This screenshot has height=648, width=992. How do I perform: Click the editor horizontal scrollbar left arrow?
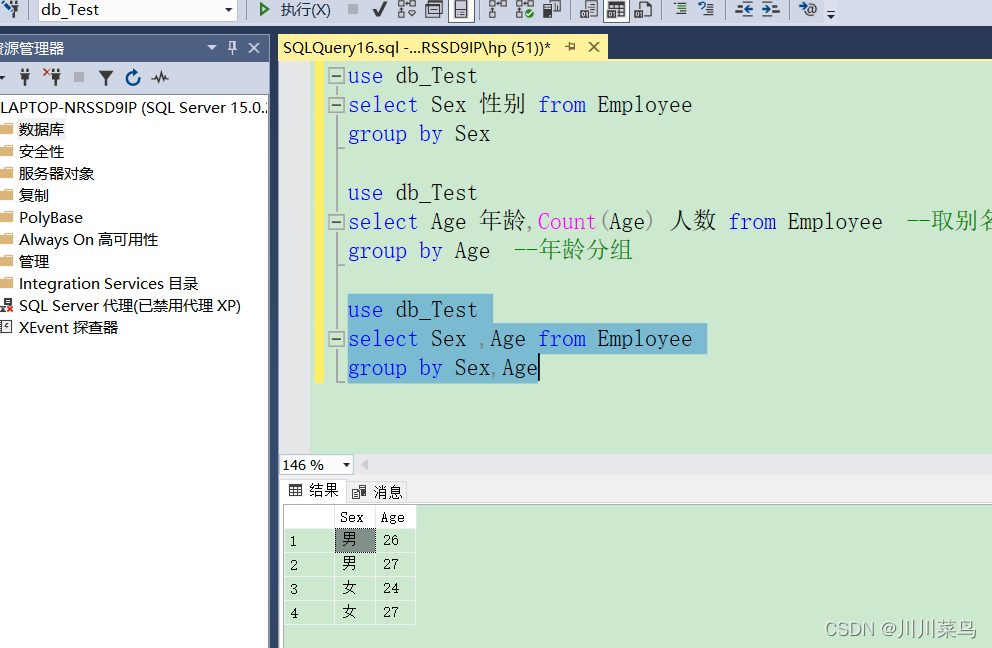coord(364,464)
